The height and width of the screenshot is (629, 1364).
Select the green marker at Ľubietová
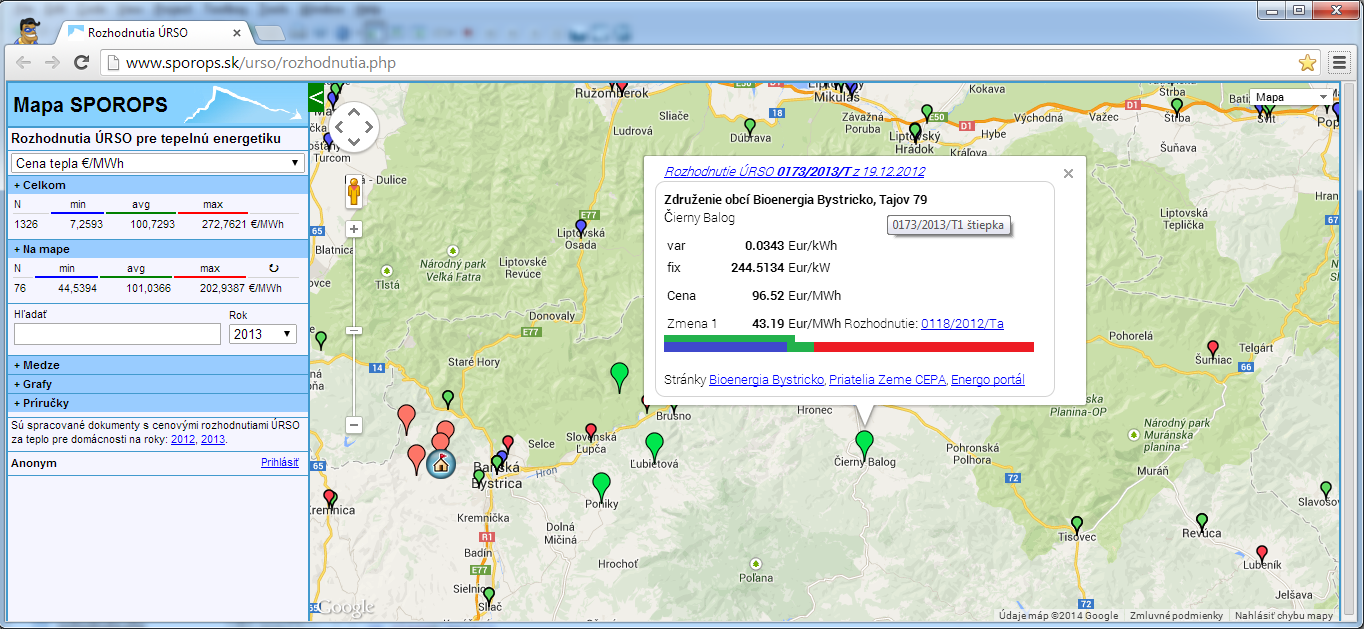coord(654,445)
